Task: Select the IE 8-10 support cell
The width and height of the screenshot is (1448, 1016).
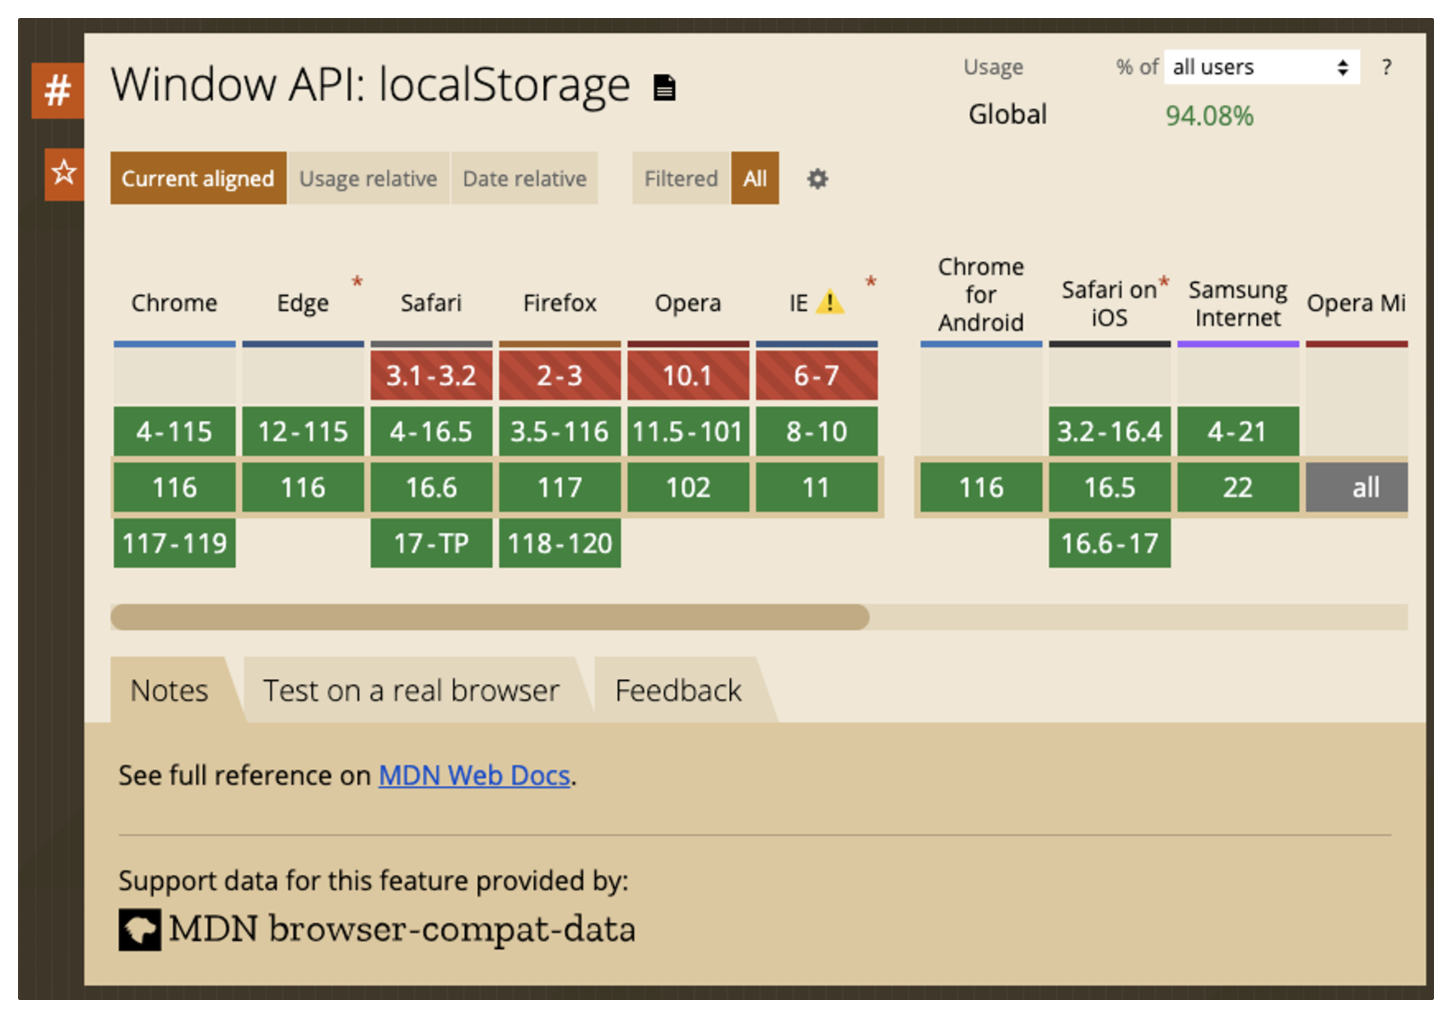Action: [817, 431]
